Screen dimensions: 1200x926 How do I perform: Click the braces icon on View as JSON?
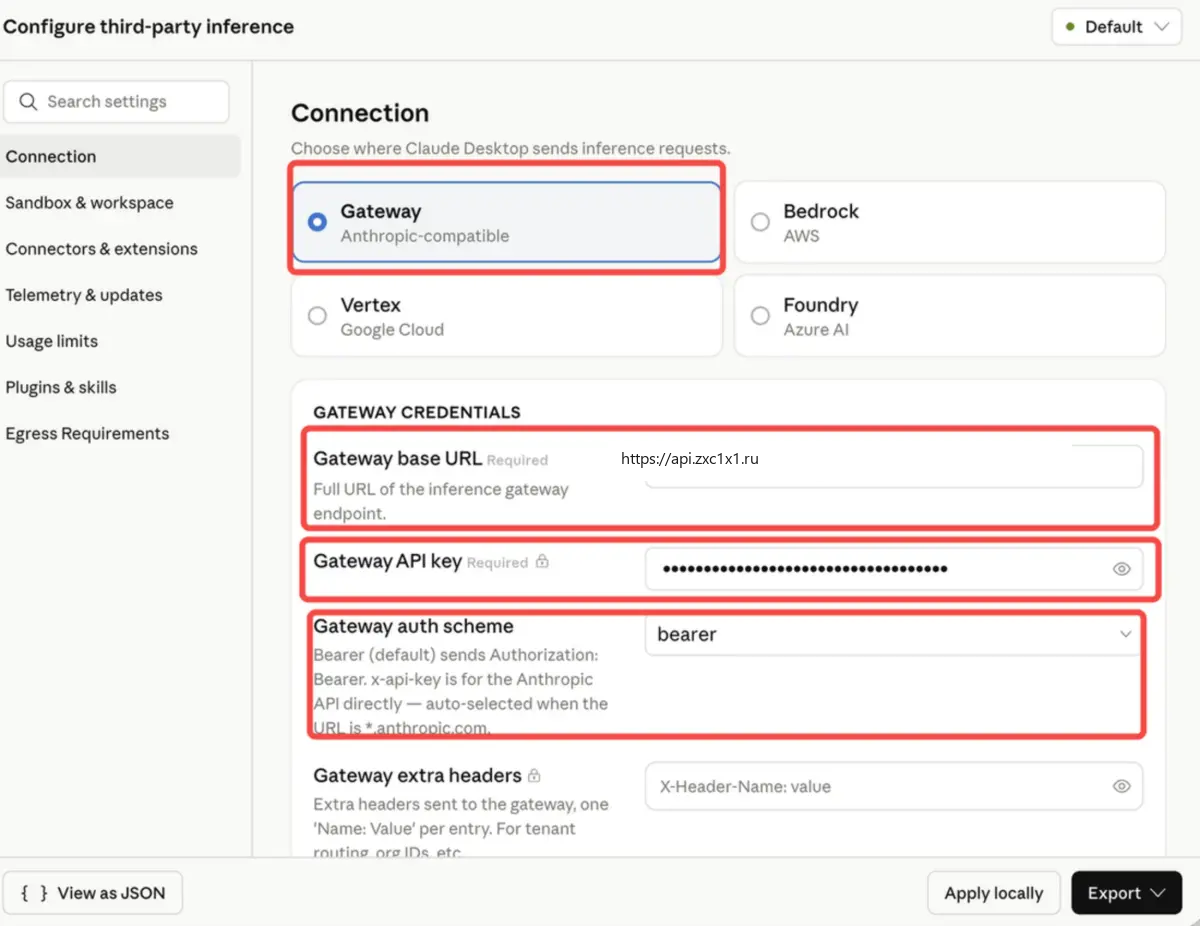(x=34, y=893)
